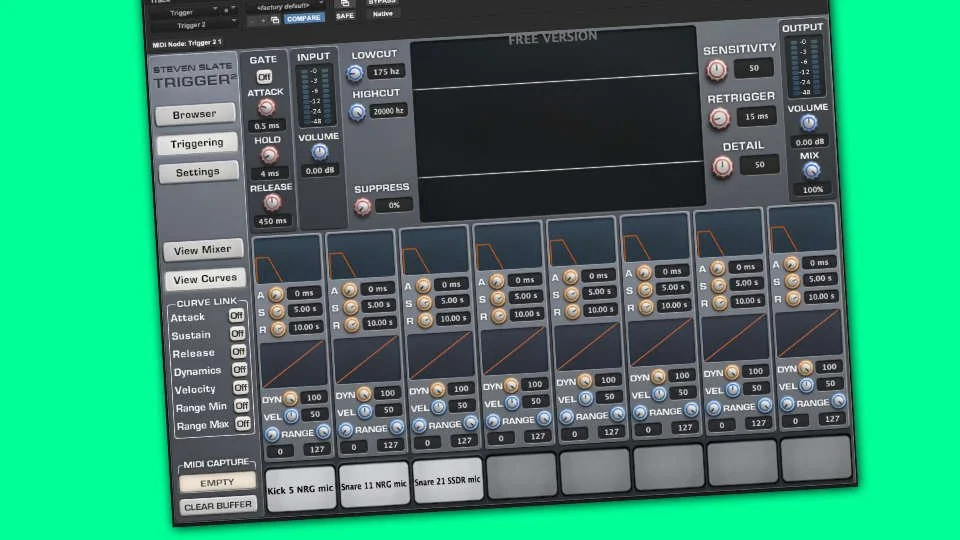This screenshot has width=960, height=540.
Task: Click Kick 5 slot's Release (R) knob
Action: coord(278,329)
